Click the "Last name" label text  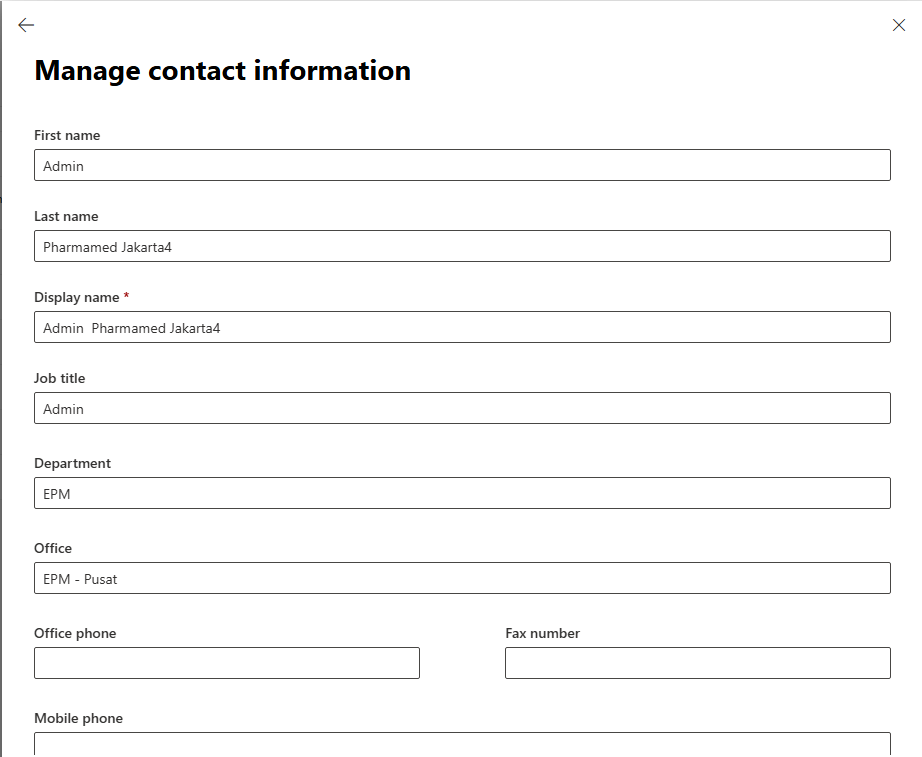click(66, 217)
